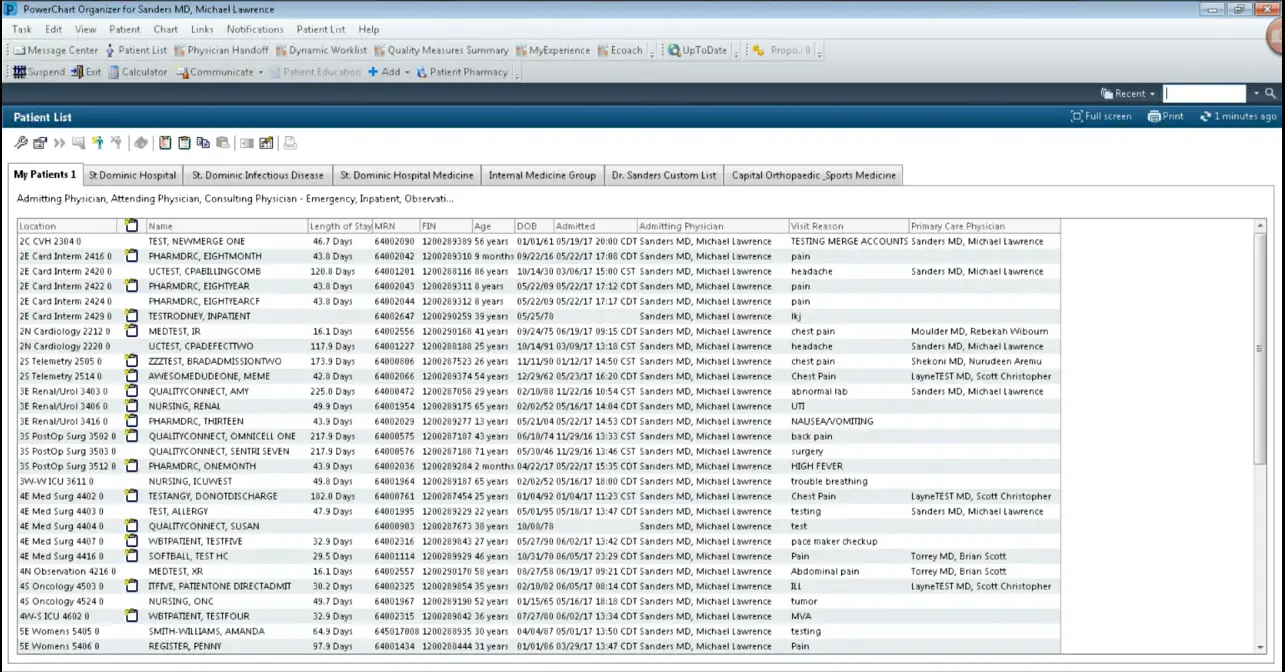This screenshot has width=1285, height=672.
Task: Click the Copy Patient List icon
Action: click(x=203, y=142)
